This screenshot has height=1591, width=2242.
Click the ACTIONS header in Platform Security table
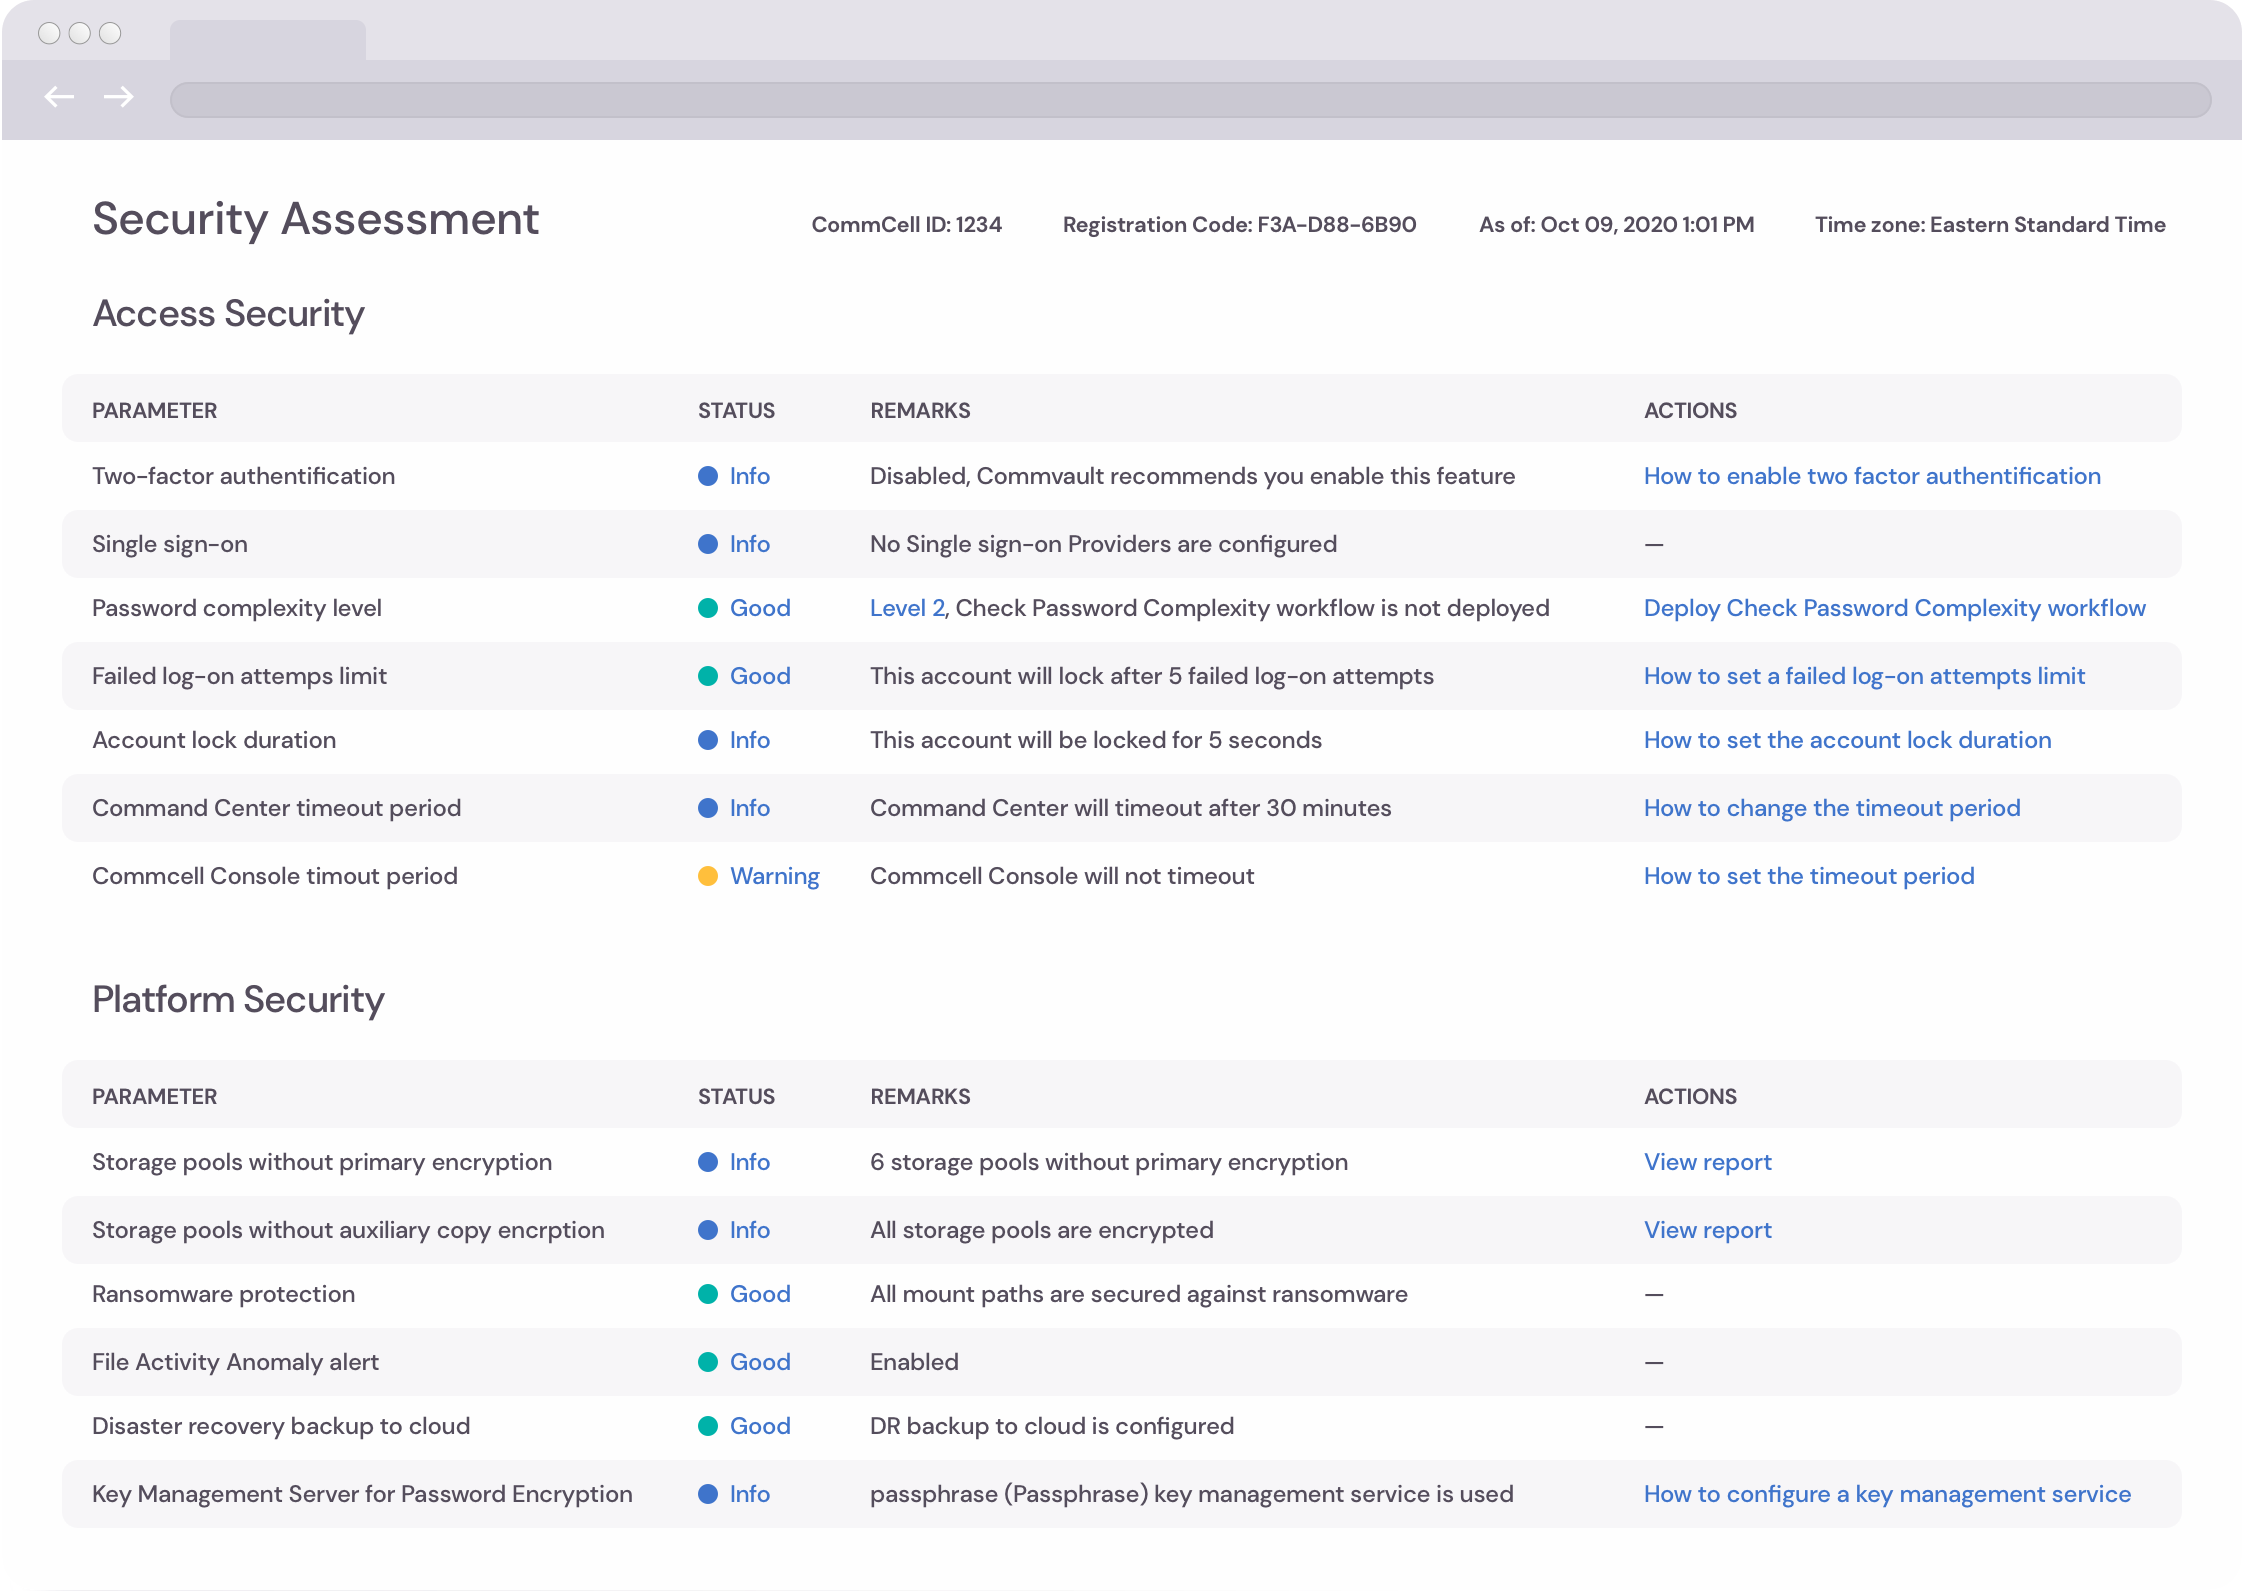click(1691, 1096)
